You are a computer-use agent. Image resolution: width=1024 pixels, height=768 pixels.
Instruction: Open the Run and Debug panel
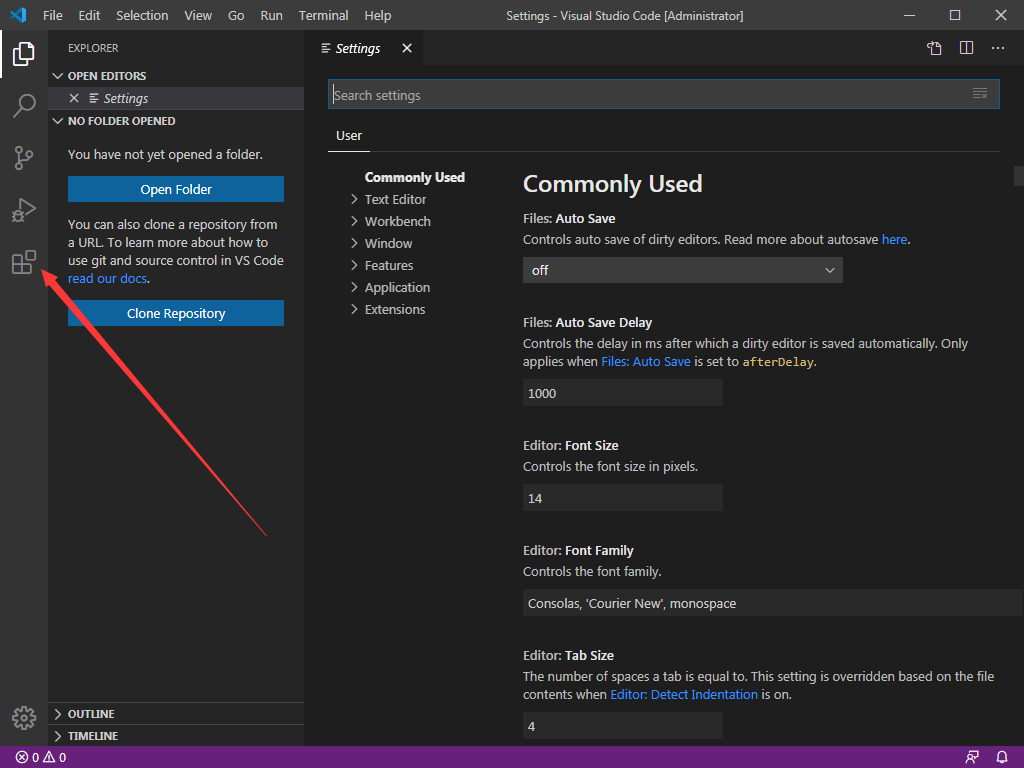tap(23, 210)
